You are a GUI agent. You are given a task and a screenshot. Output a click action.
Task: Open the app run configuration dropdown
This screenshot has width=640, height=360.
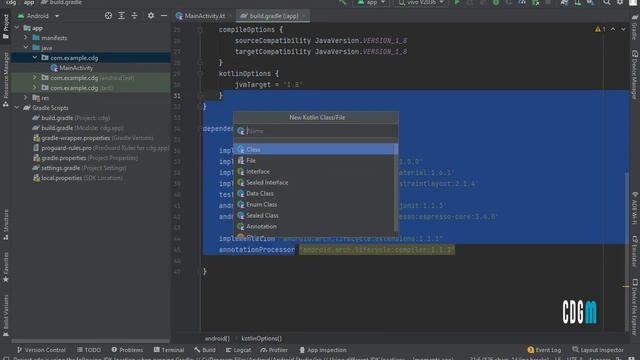[x=371, y=2]
